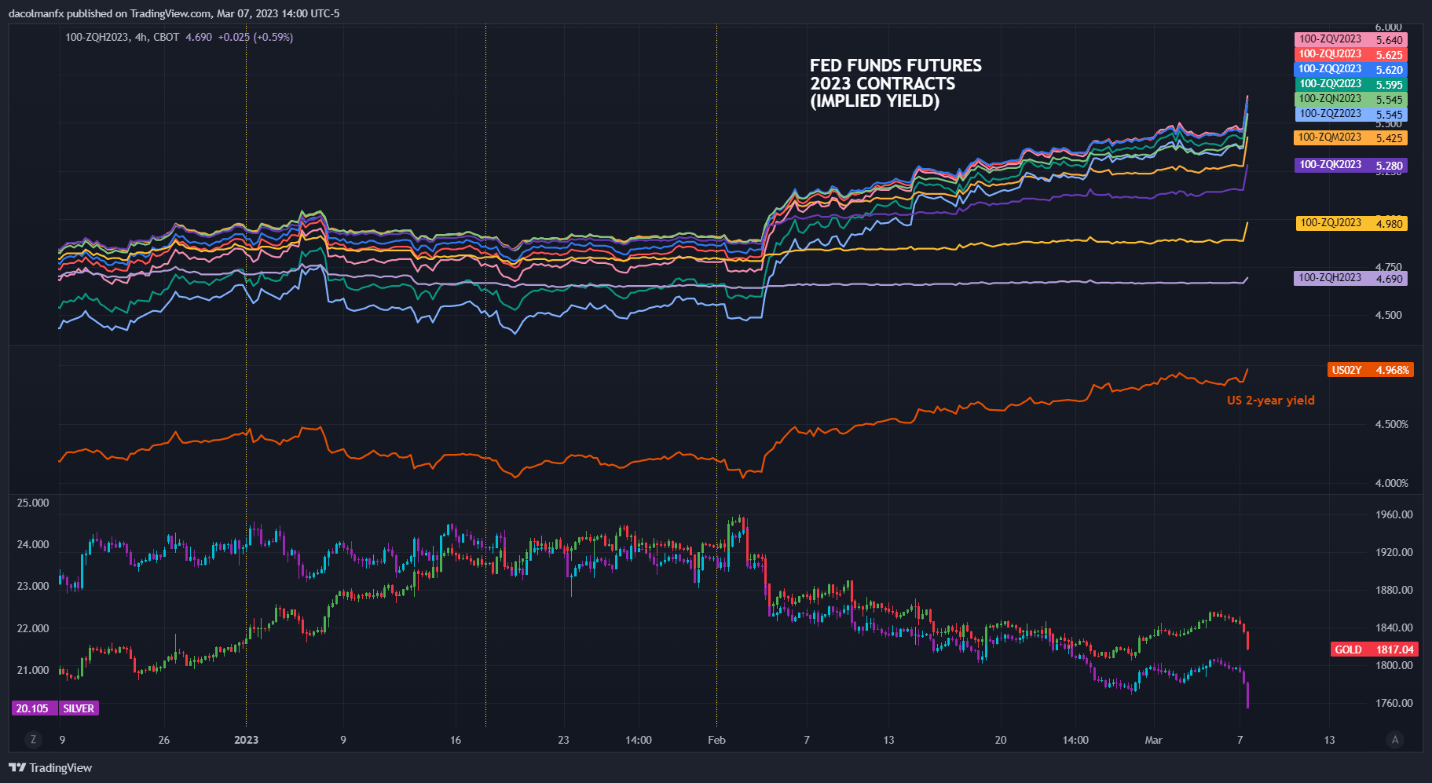This screenshot has width=1432, height=783.
Task: Click the 1800.00 gold axis value
Action: pos(1393,665)
